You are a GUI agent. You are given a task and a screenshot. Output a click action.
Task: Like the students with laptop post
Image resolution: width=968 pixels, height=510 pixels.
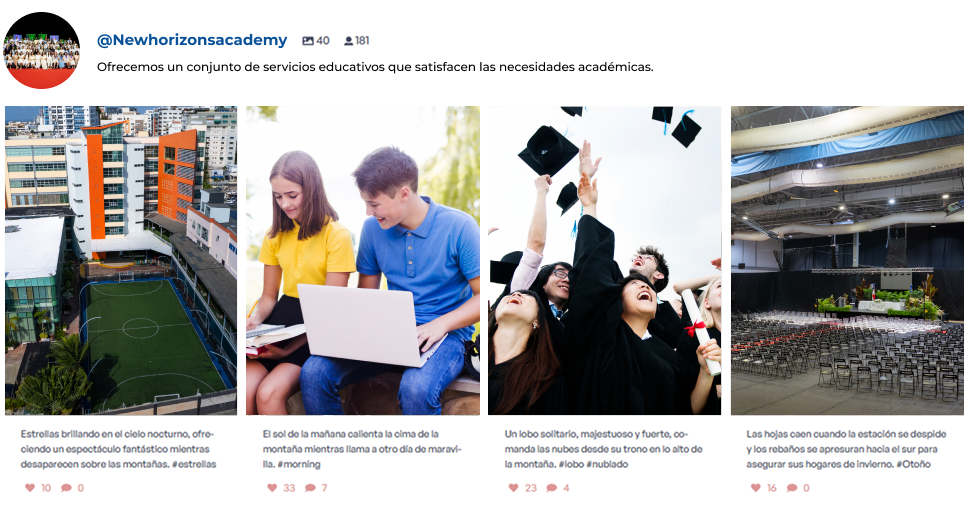click(272, 488)
